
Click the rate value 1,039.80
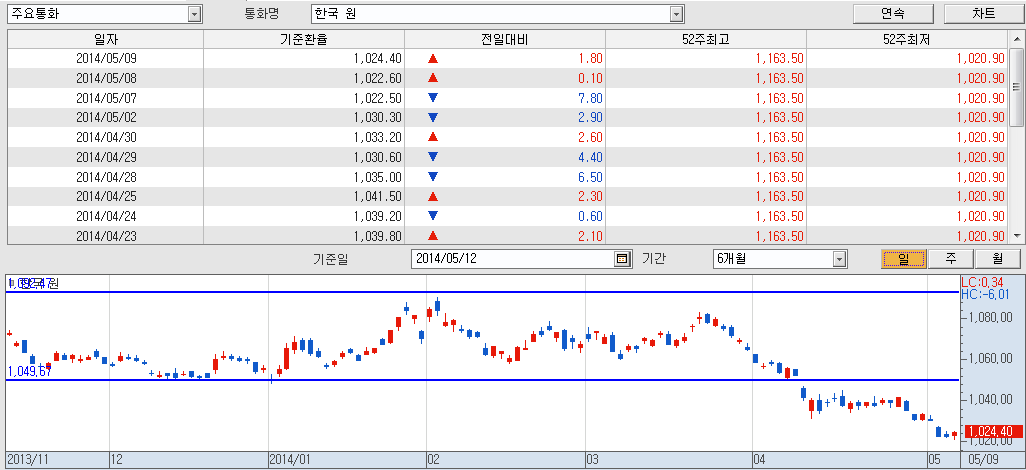[x=378, y=235]
